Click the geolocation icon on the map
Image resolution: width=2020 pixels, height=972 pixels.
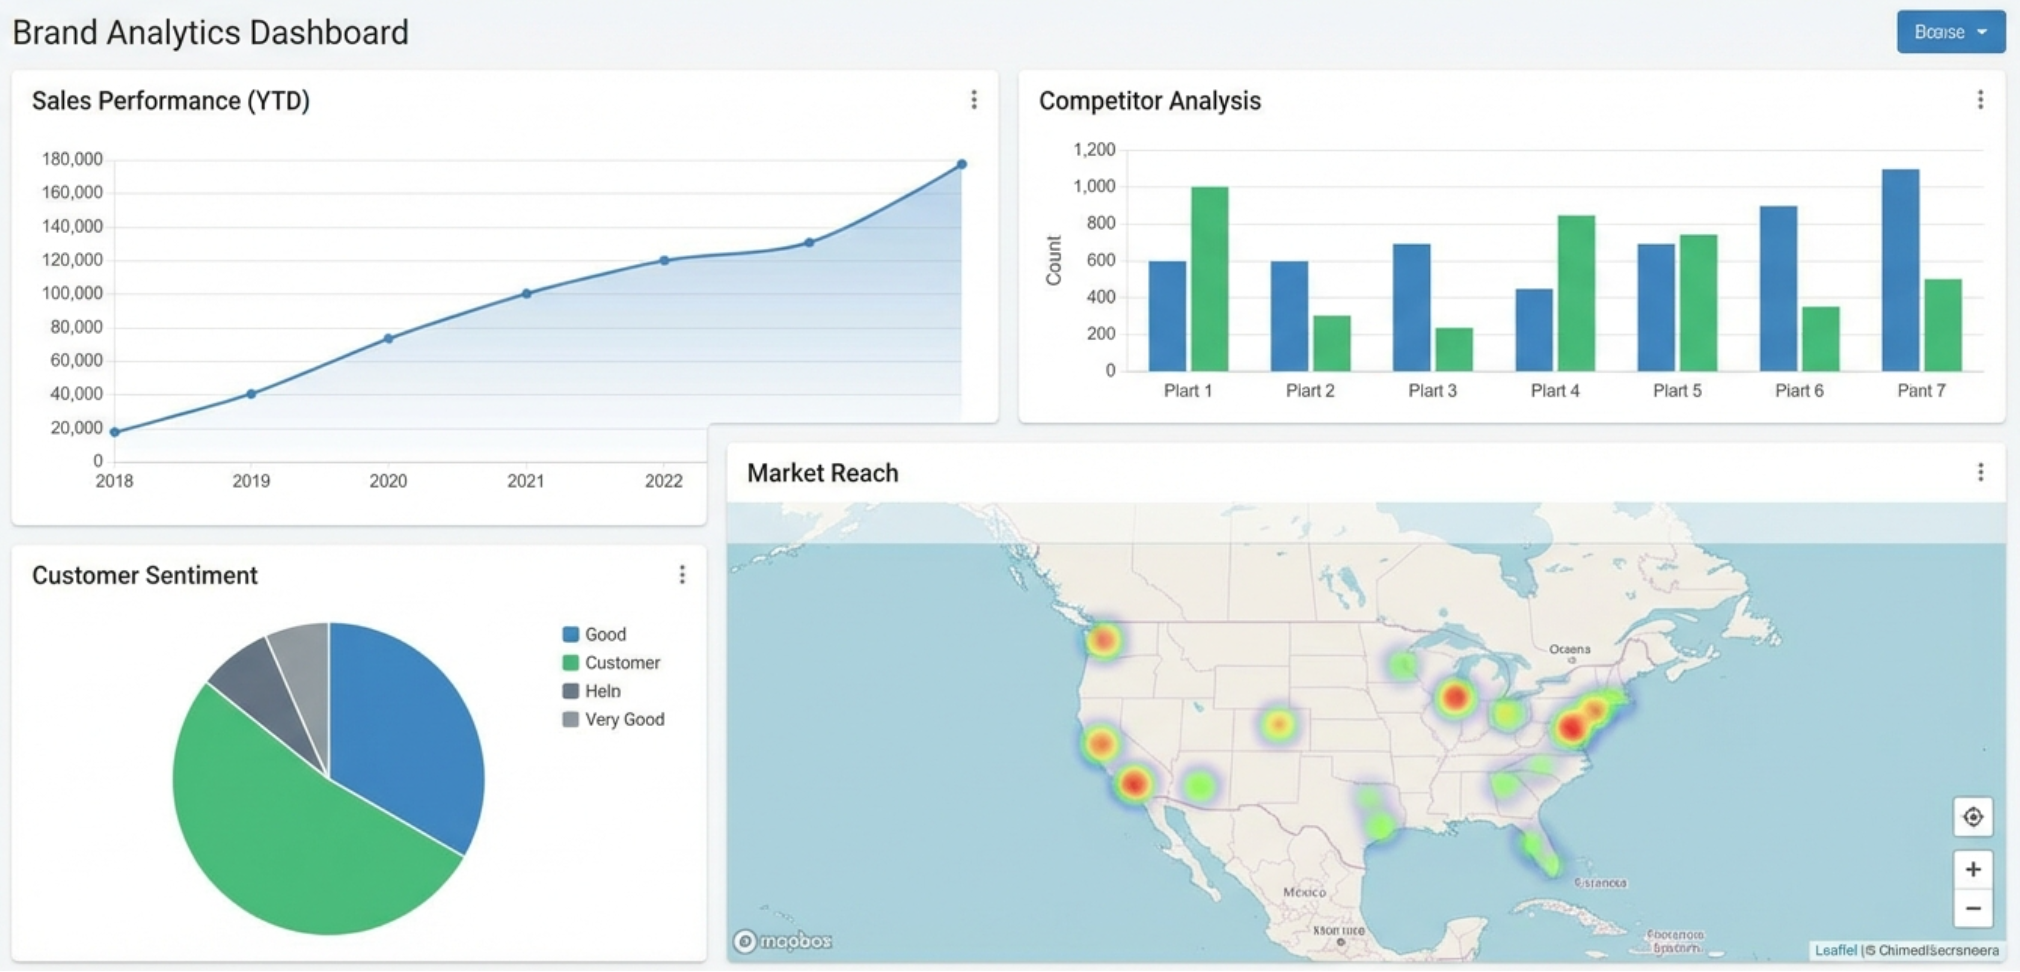(1973, 817)
